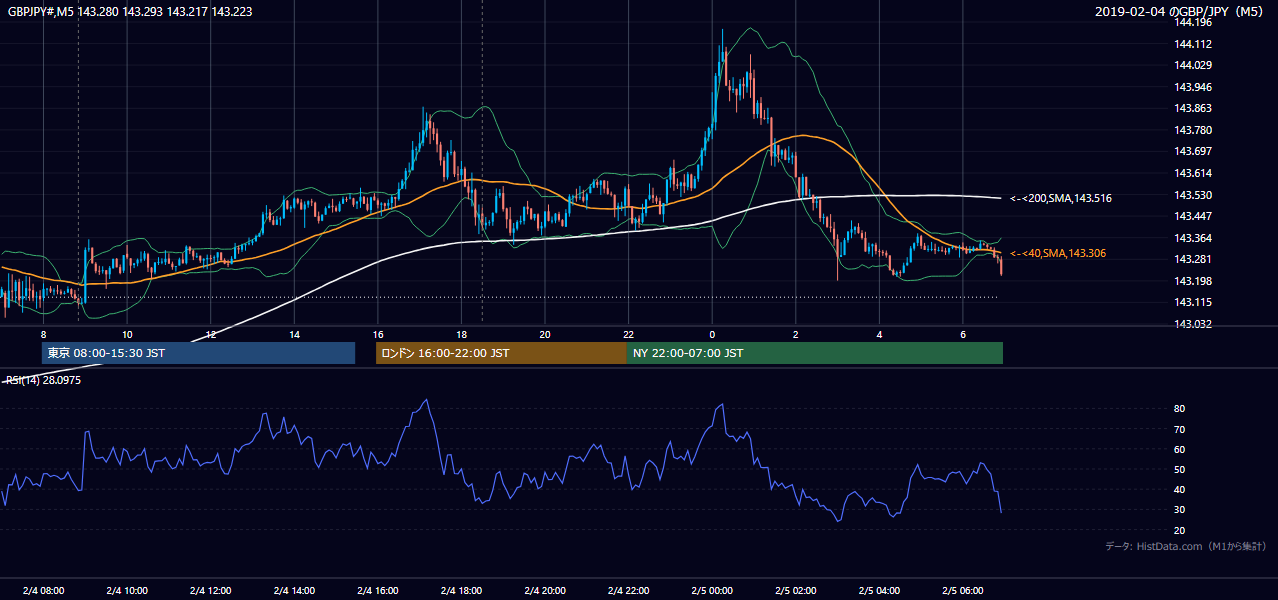Click price axis value 143.032

[1194, 324]
